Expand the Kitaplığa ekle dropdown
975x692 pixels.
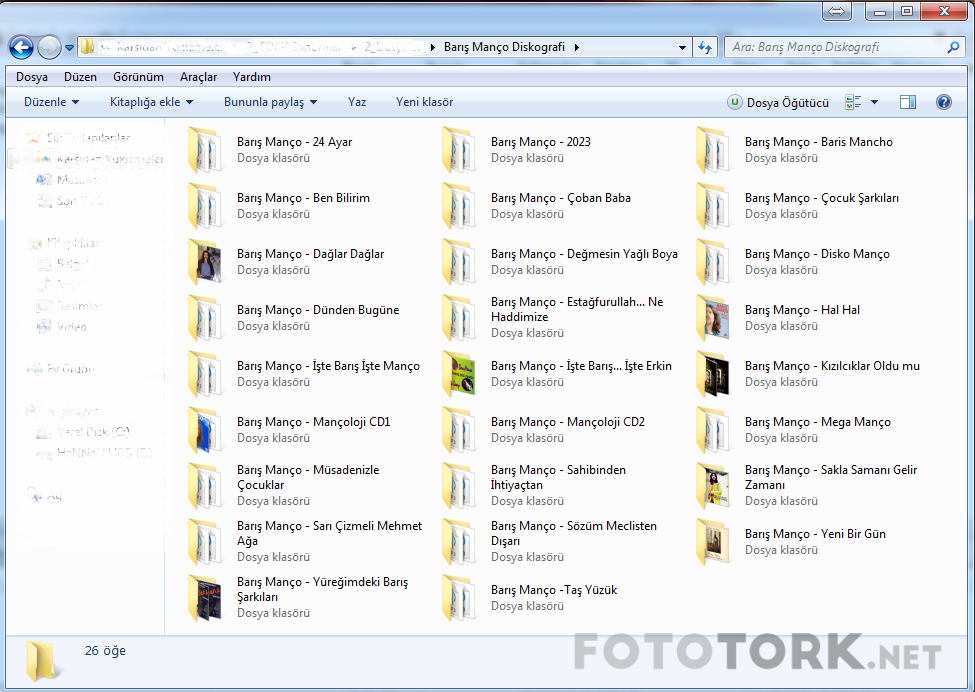[x=151, y=102]
